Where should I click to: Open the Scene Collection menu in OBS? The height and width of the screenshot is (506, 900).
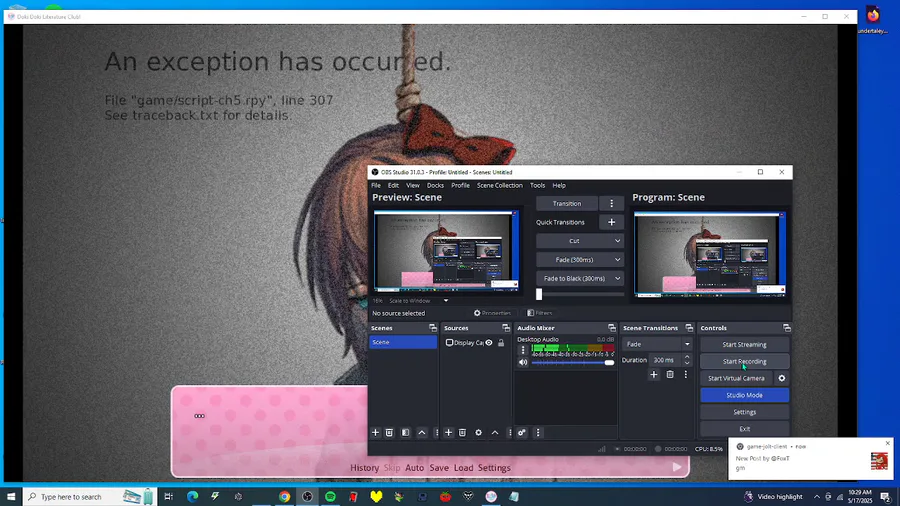click(x=499, y=185)
